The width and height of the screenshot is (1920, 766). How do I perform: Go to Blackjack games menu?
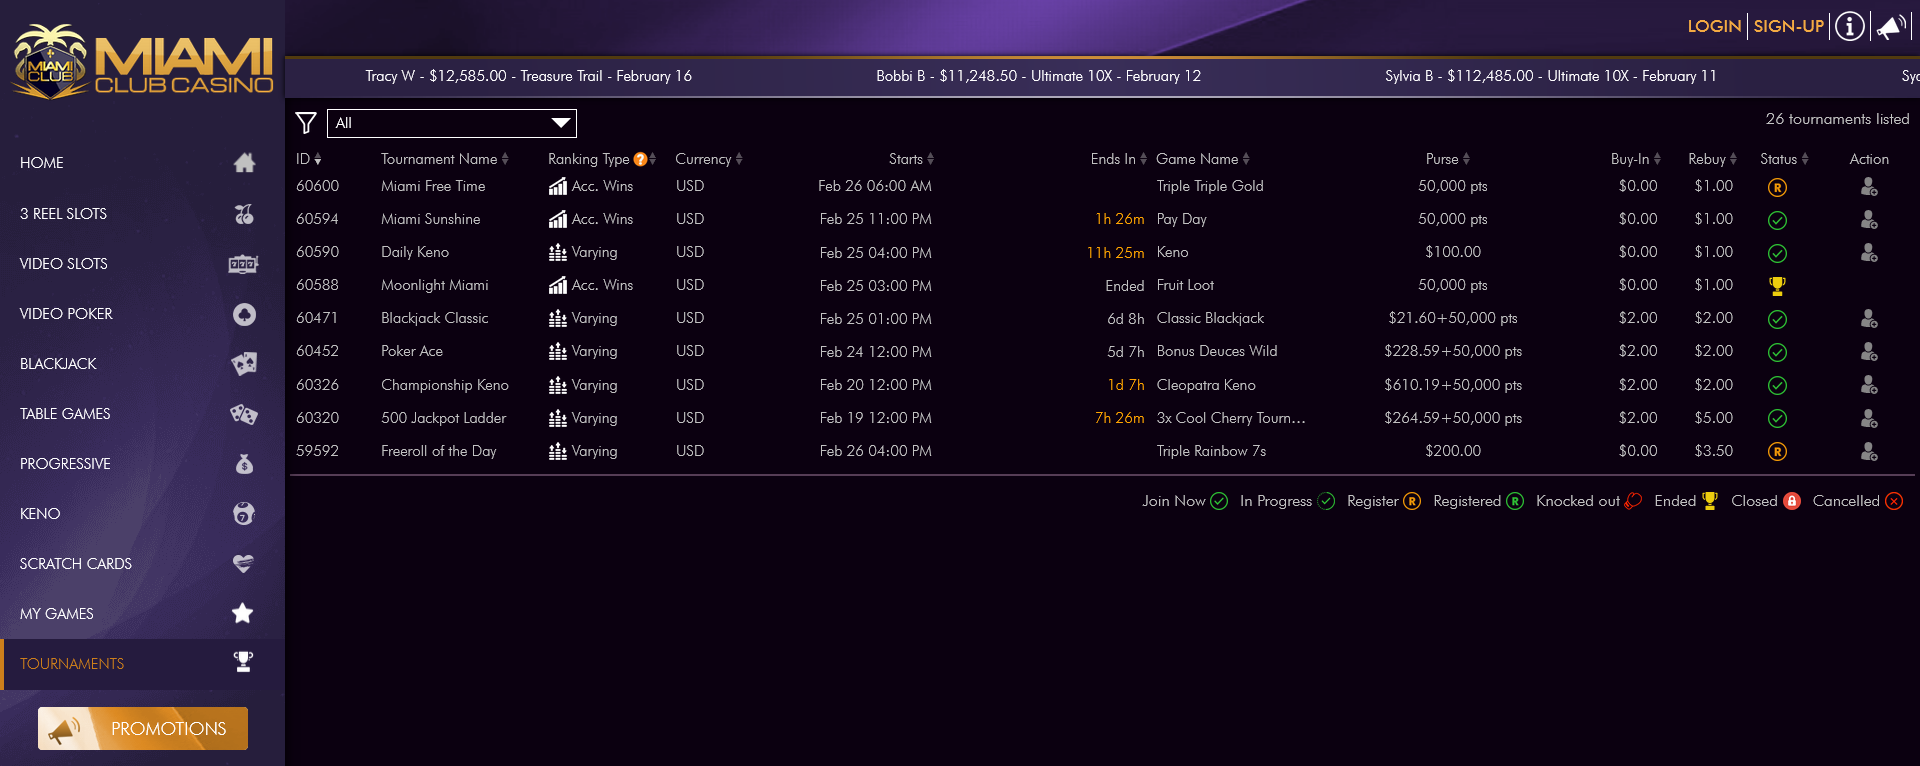point(140,364)
